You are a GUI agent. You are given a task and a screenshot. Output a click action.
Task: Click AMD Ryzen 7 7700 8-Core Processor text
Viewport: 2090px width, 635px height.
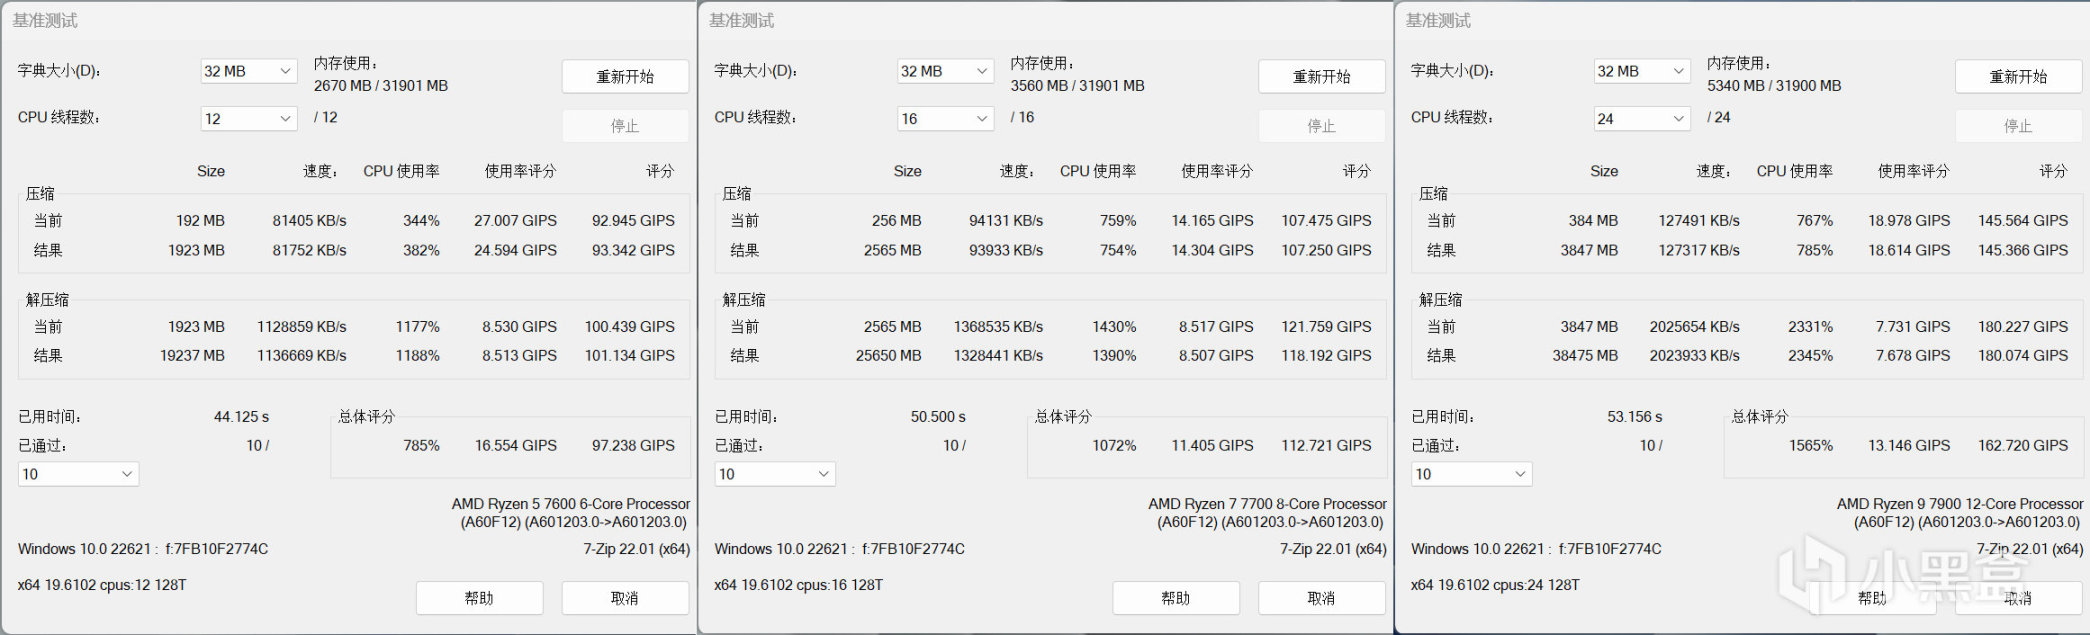click(x=1267, y=504)
